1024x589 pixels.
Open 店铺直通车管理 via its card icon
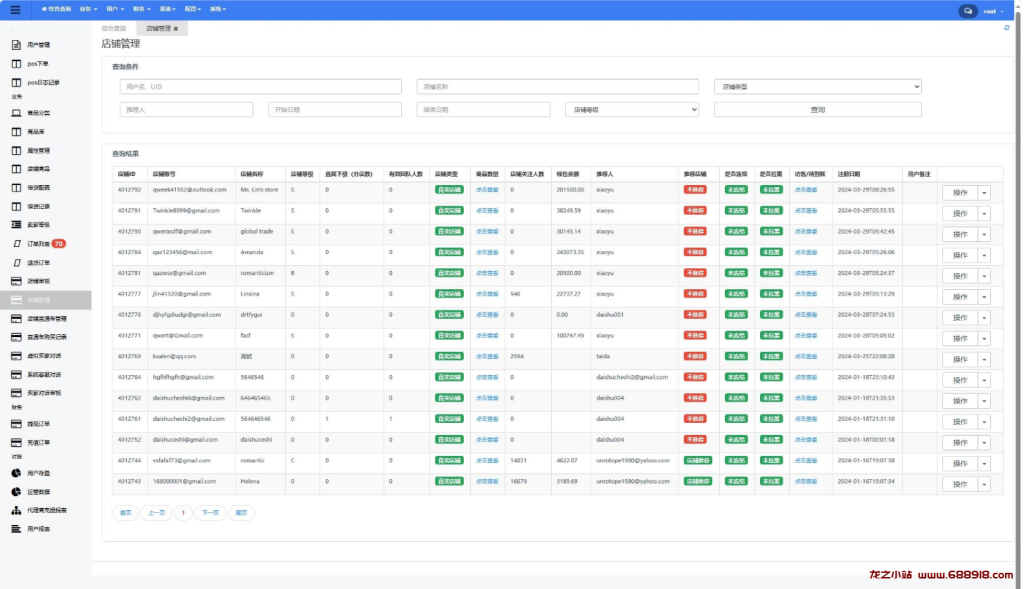tap(16, 319)
